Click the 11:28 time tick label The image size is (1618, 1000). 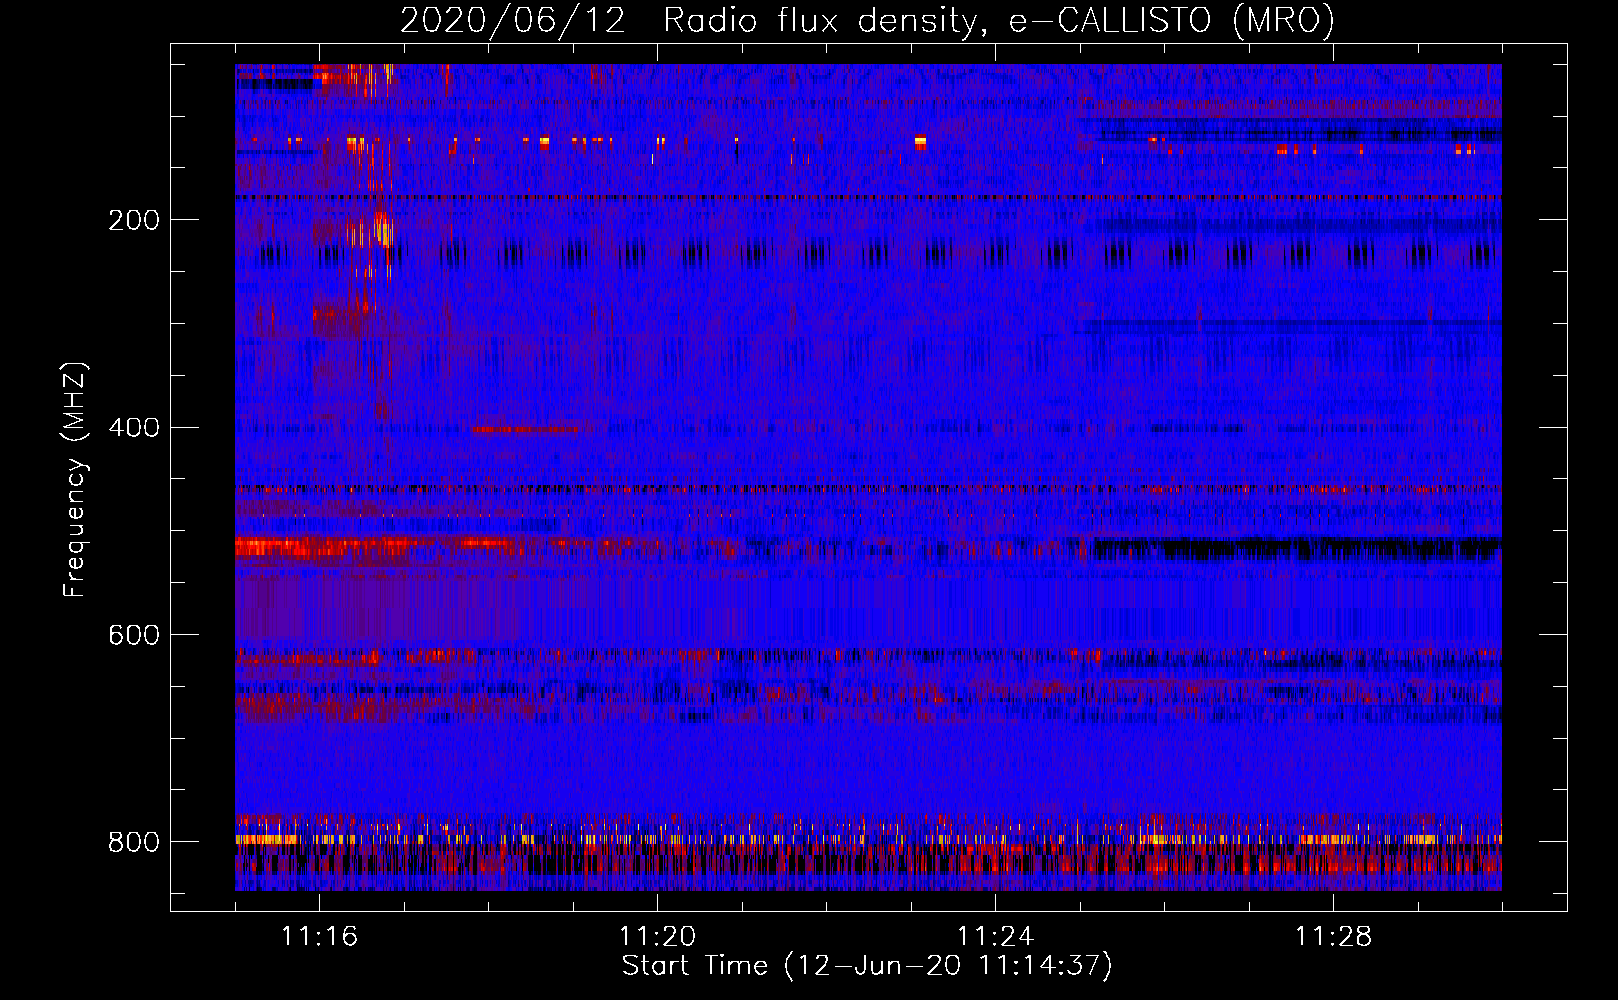click(x=1333, y=937)
